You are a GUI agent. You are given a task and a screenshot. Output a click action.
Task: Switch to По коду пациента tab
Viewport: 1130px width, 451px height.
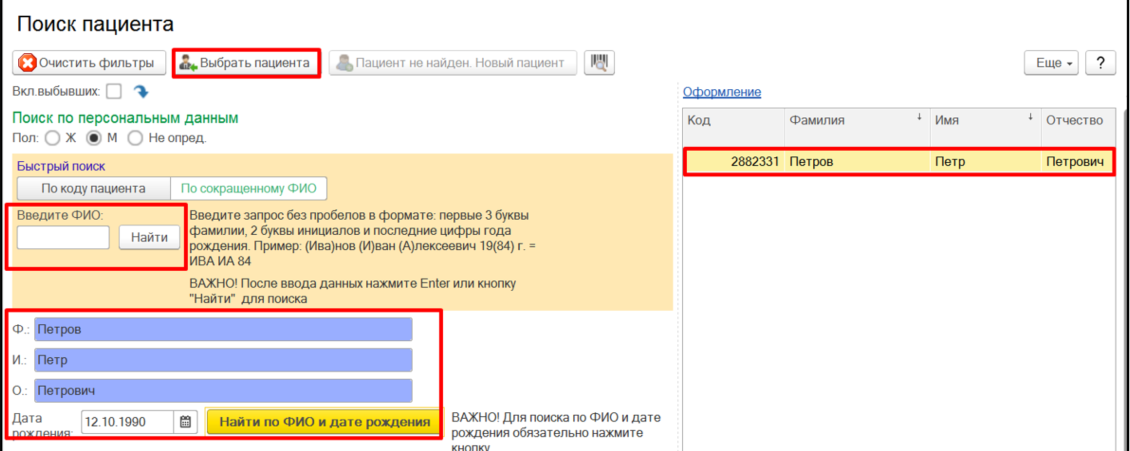[x=93, y=188]
